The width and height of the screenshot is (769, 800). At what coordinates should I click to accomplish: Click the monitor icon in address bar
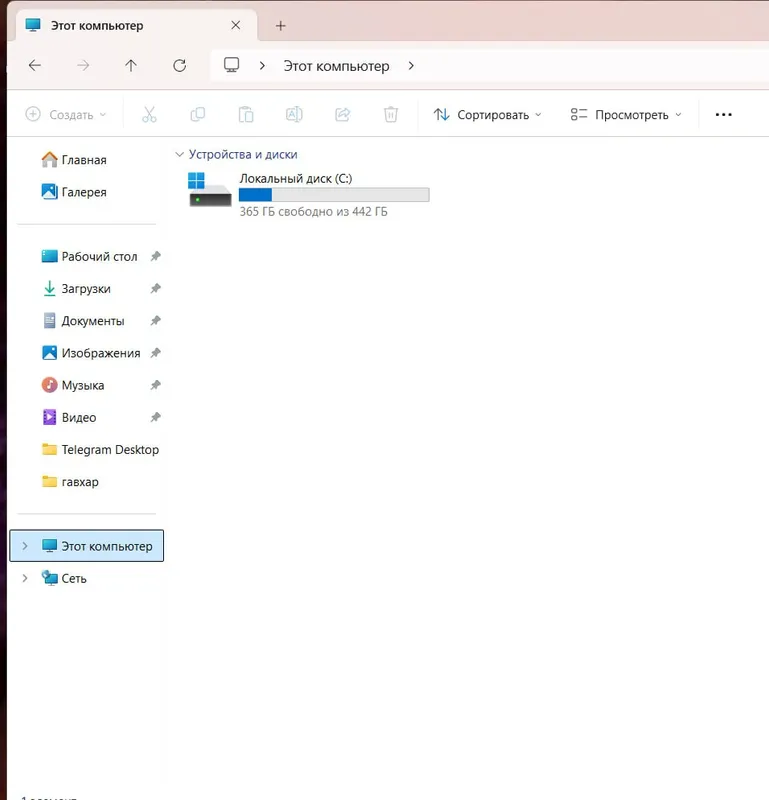pos(231,65)
